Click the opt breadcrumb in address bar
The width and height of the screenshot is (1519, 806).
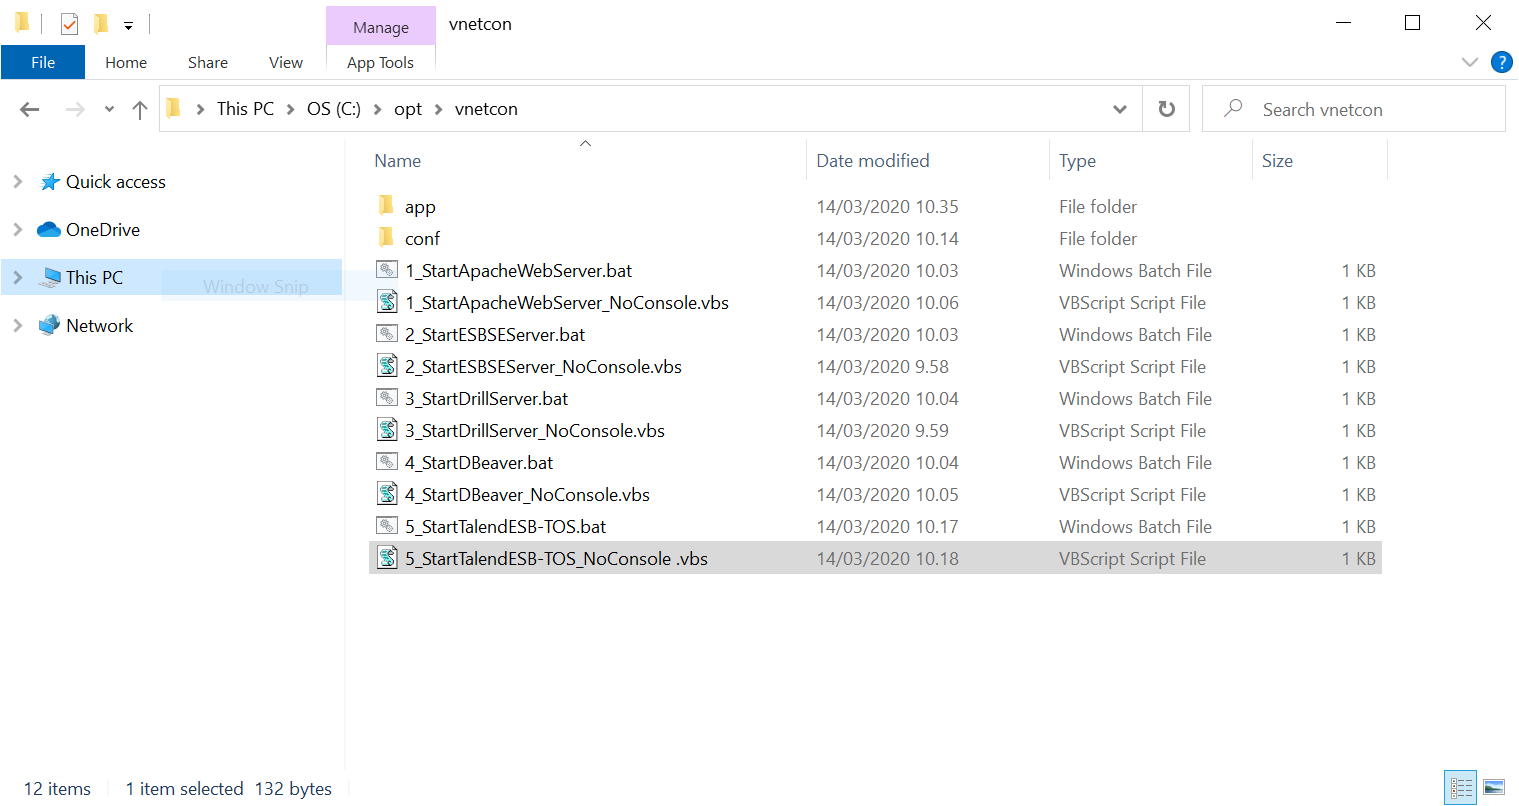[x=407, y=109]
